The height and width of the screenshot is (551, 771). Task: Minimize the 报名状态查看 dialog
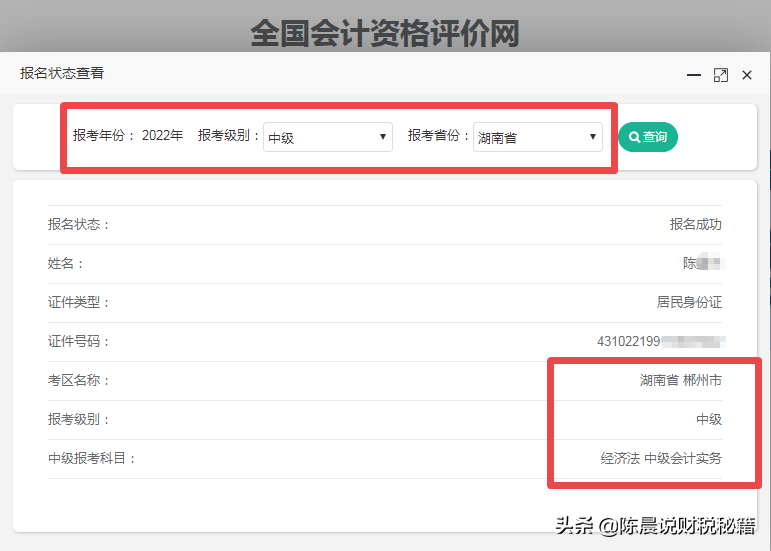pos(694,75)
